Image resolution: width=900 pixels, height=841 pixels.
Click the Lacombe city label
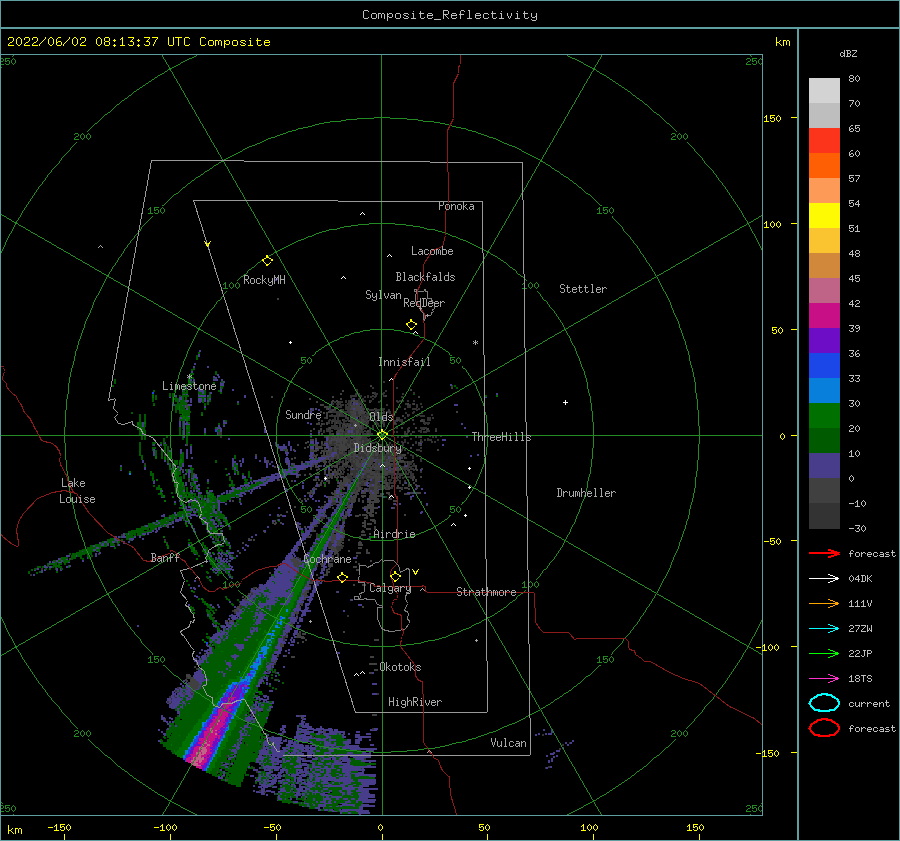(432, 251)
